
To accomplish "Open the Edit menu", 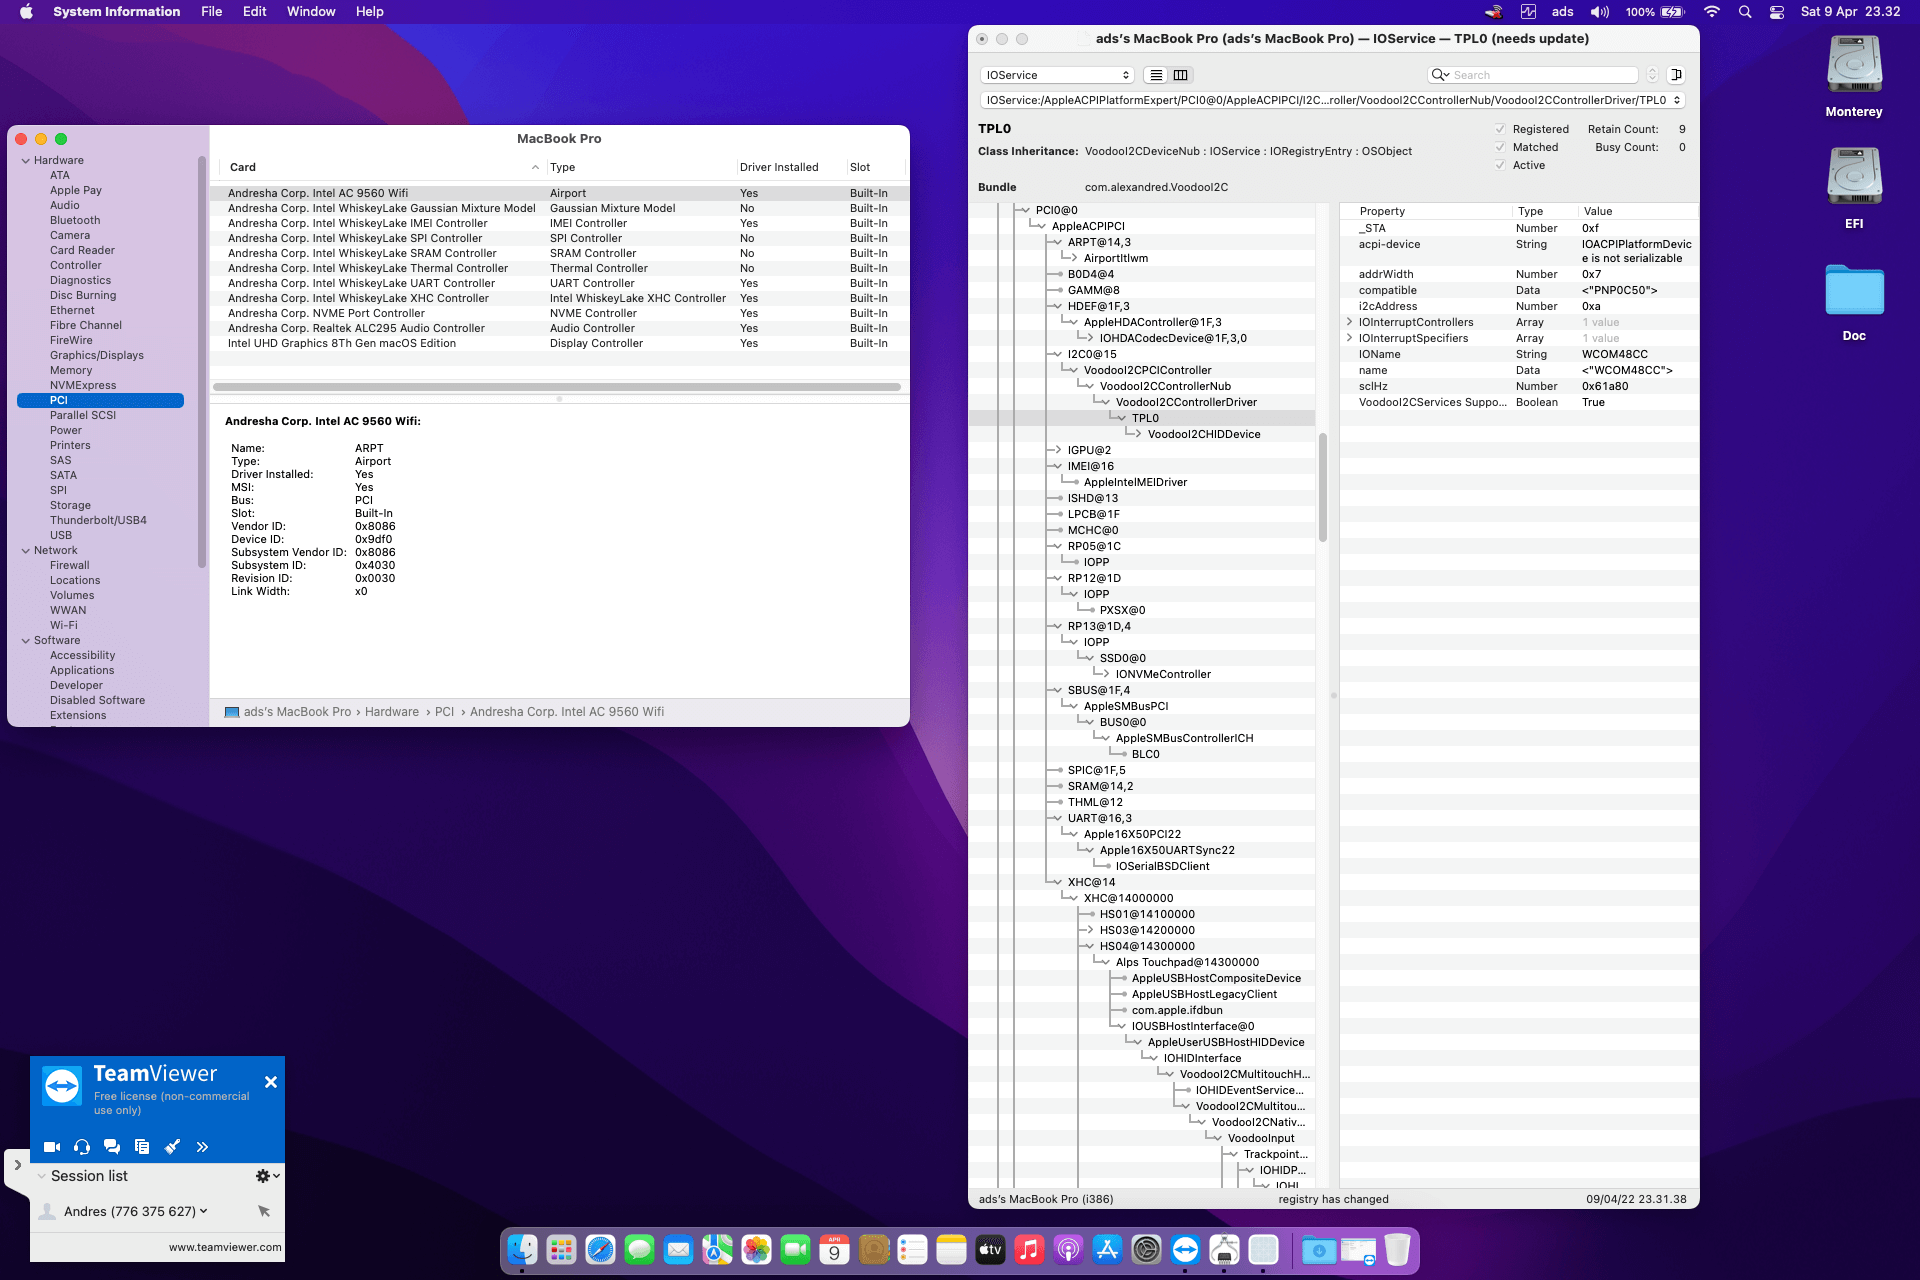I will (255, 12).
